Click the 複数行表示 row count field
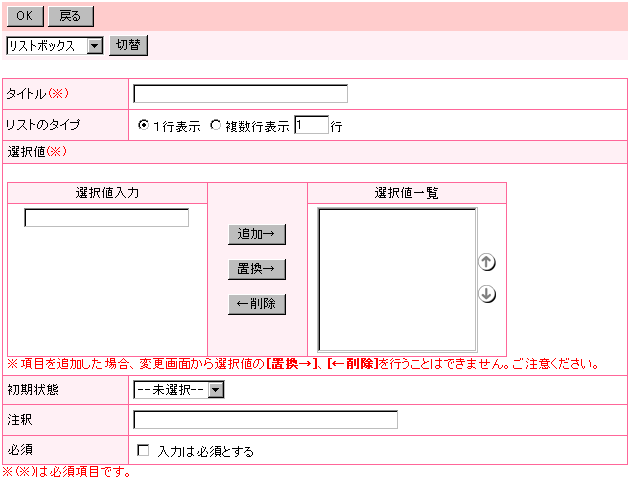The height and width of the screenshot is (478, 630). tap(311, 126)
